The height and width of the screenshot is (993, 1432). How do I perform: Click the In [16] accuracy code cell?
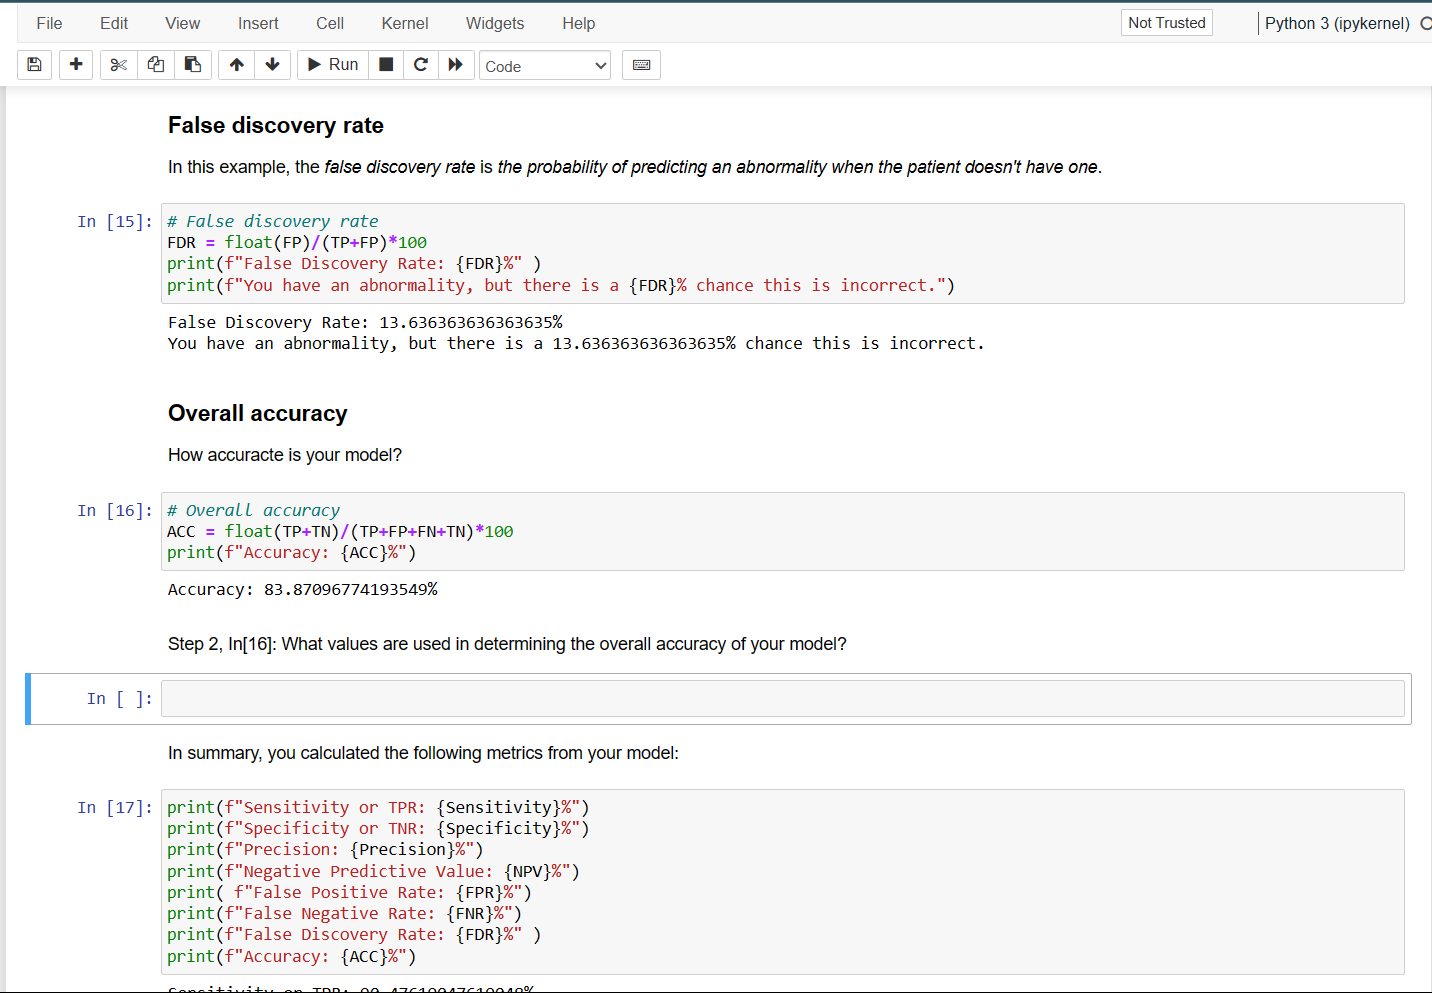tap(782, 531)
